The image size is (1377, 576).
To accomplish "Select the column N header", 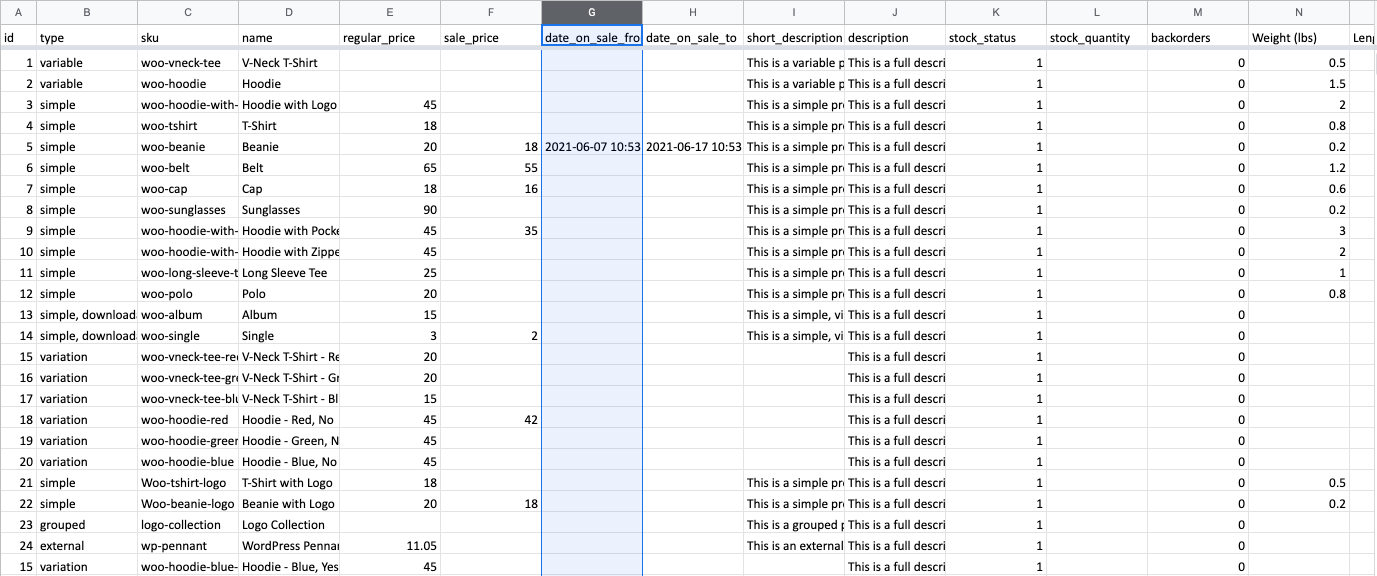I will tap(1298, 13).
